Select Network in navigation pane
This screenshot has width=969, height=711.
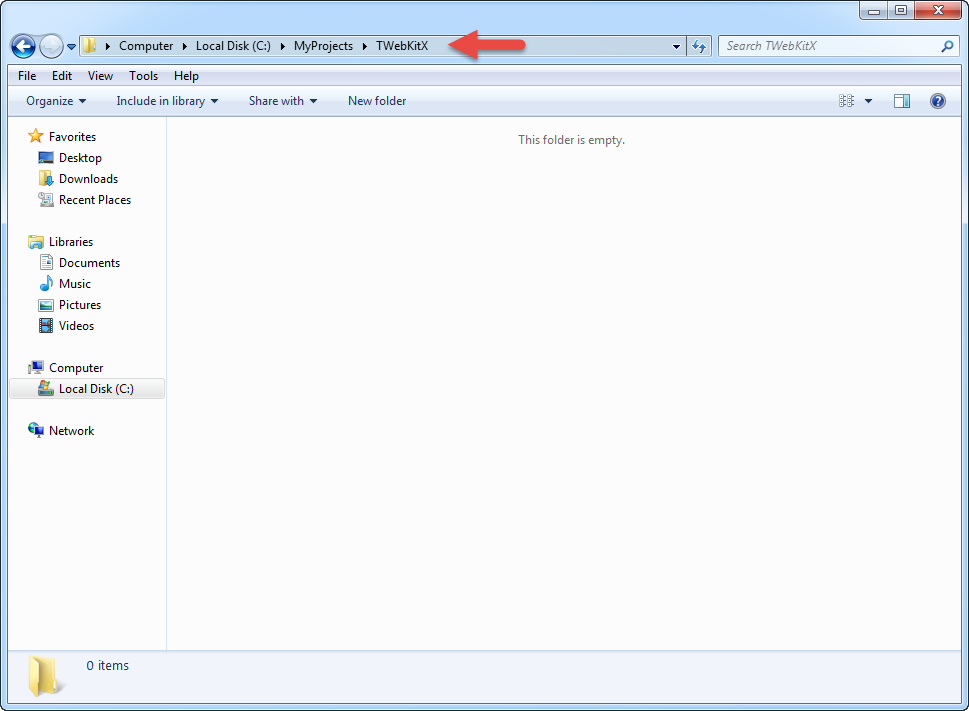click(x=72, y=431)
